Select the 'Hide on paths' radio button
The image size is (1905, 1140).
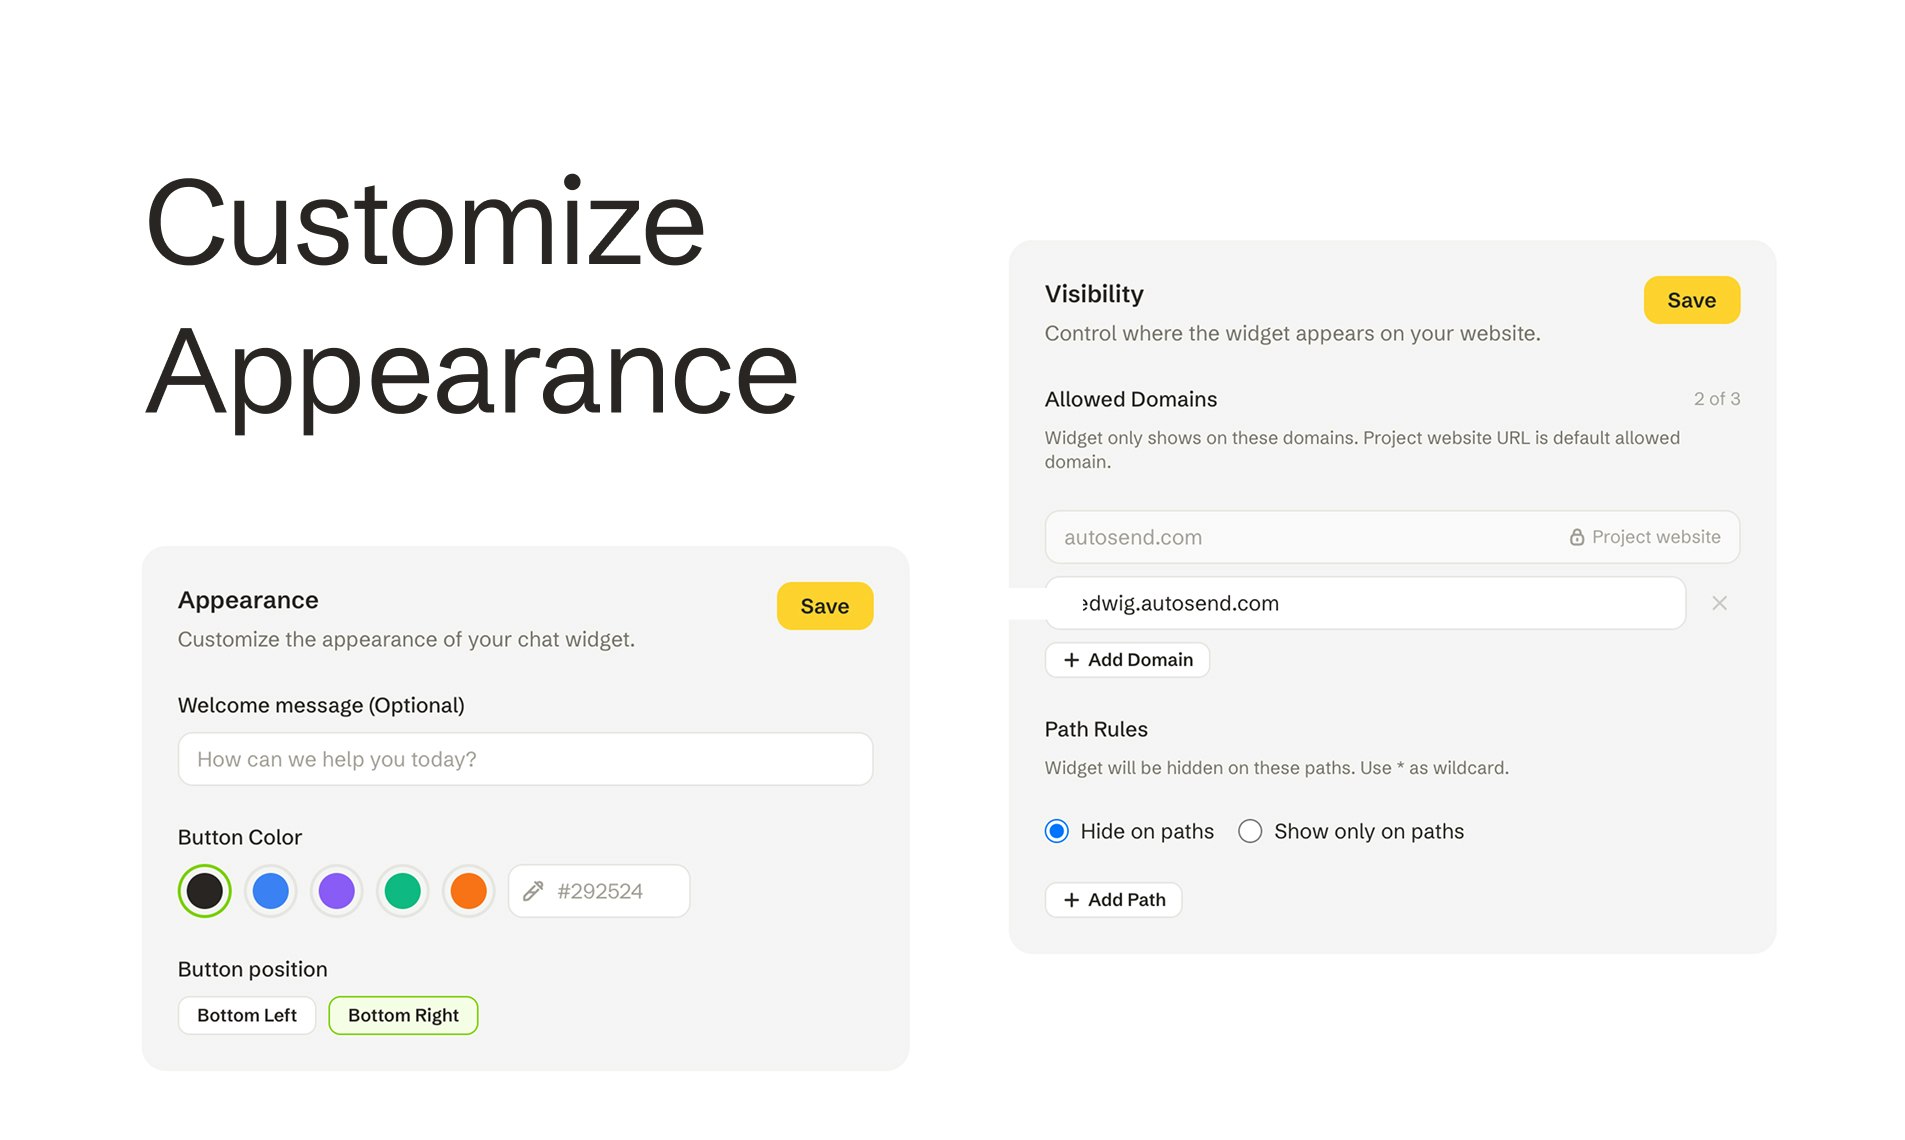(x=1056, y=831)
